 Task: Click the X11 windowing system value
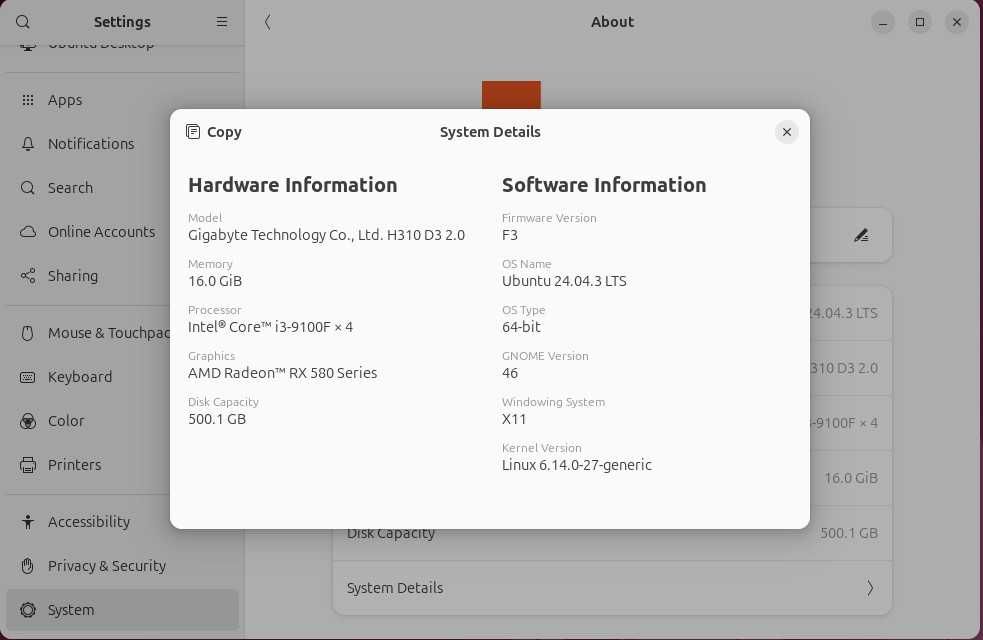(514, 419)
